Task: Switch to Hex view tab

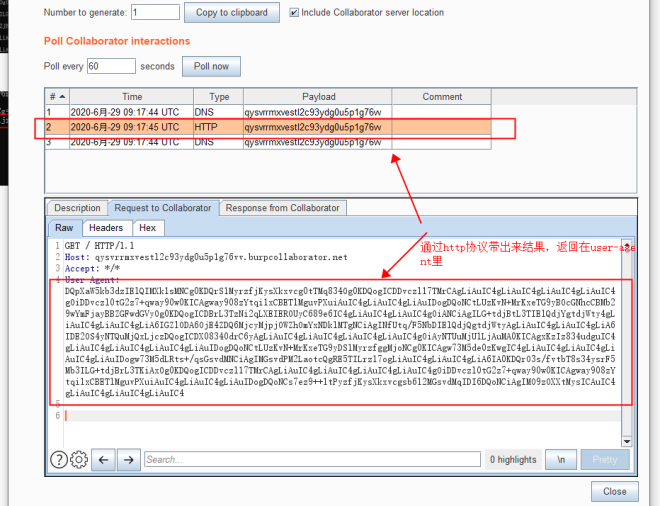Action: pos(147,228)
